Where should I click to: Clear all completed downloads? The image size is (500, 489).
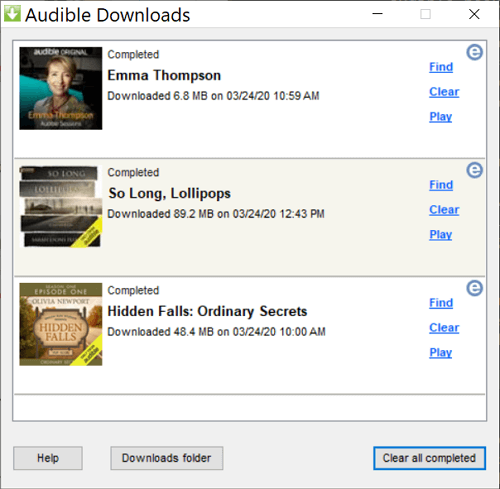click(429, 458)
